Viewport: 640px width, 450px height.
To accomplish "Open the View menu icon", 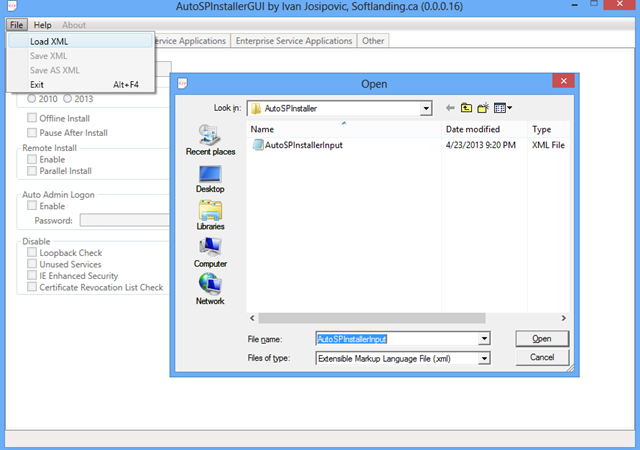I will coord(502,108).
